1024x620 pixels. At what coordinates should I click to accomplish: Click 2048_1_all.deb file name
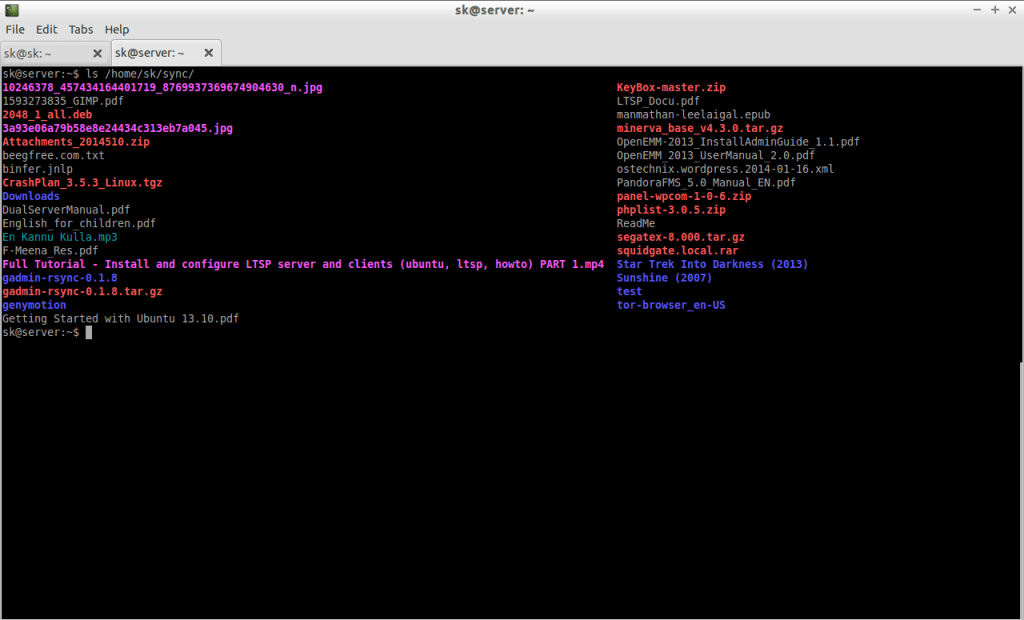point(47,115)
